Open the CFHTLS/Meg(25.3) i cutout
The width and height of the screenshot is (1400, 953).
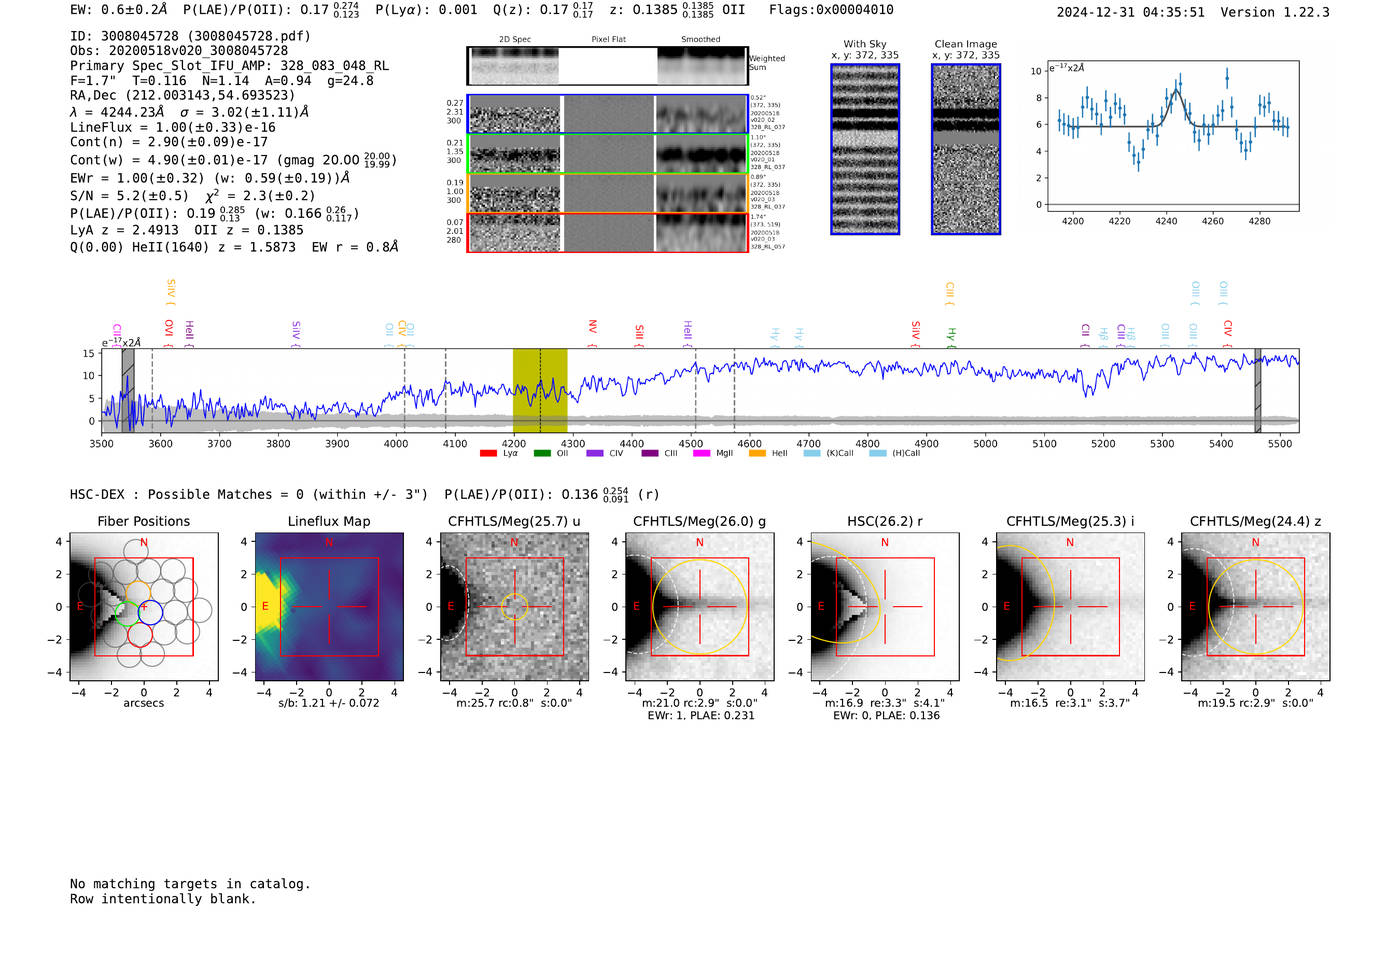[1070, 607]
